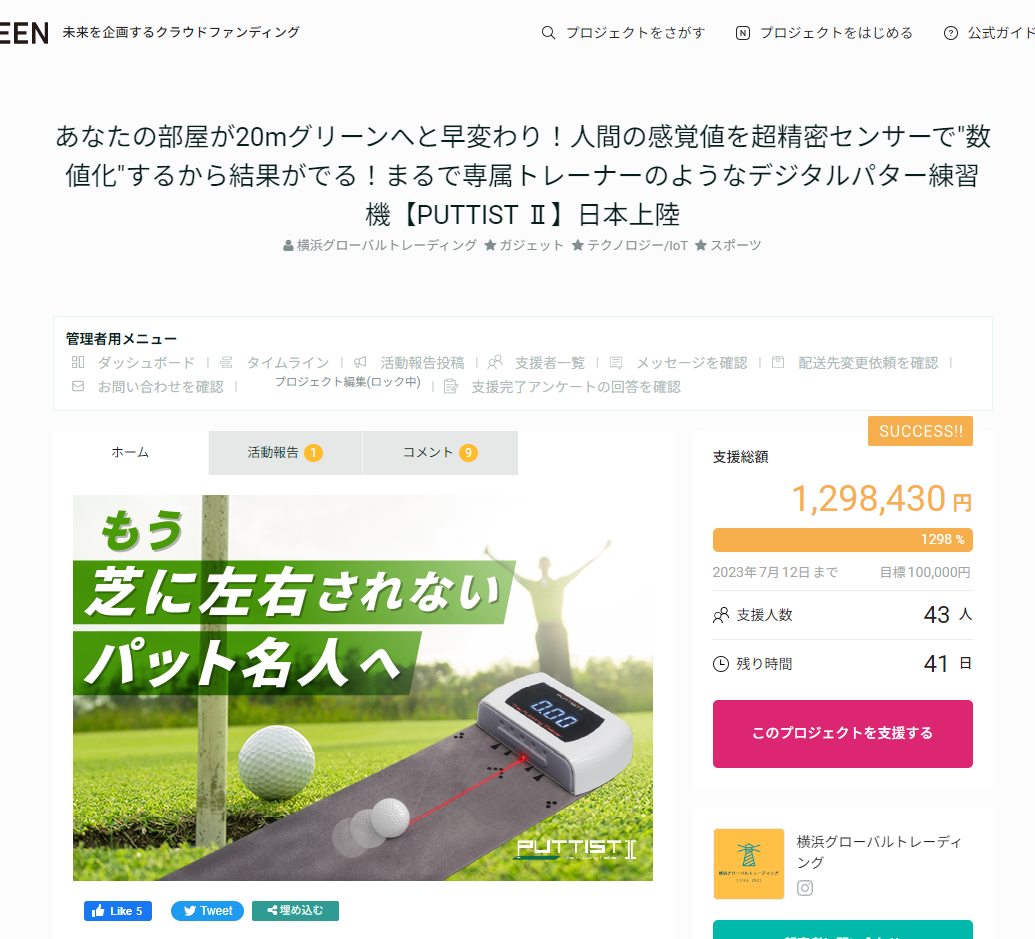Click the Tweet button
Screen dimensions: 1035x939
coord(207,911)
